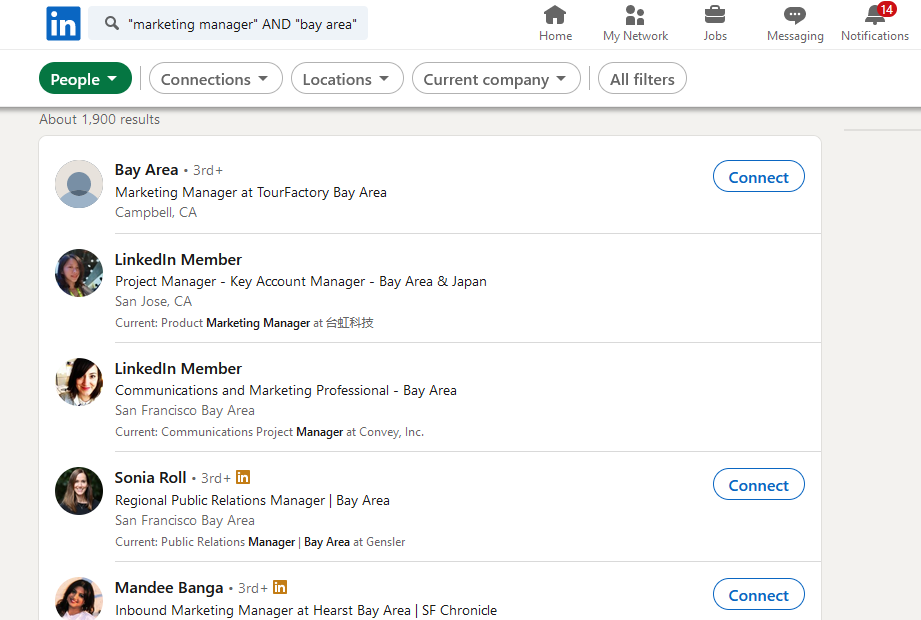Open the LinkedIn home logo

tap(63, 23)
